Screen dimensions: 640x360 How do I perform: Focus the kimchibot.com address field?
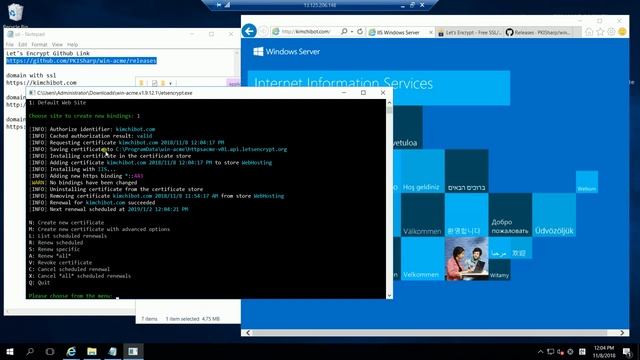(x=306, y=31)
